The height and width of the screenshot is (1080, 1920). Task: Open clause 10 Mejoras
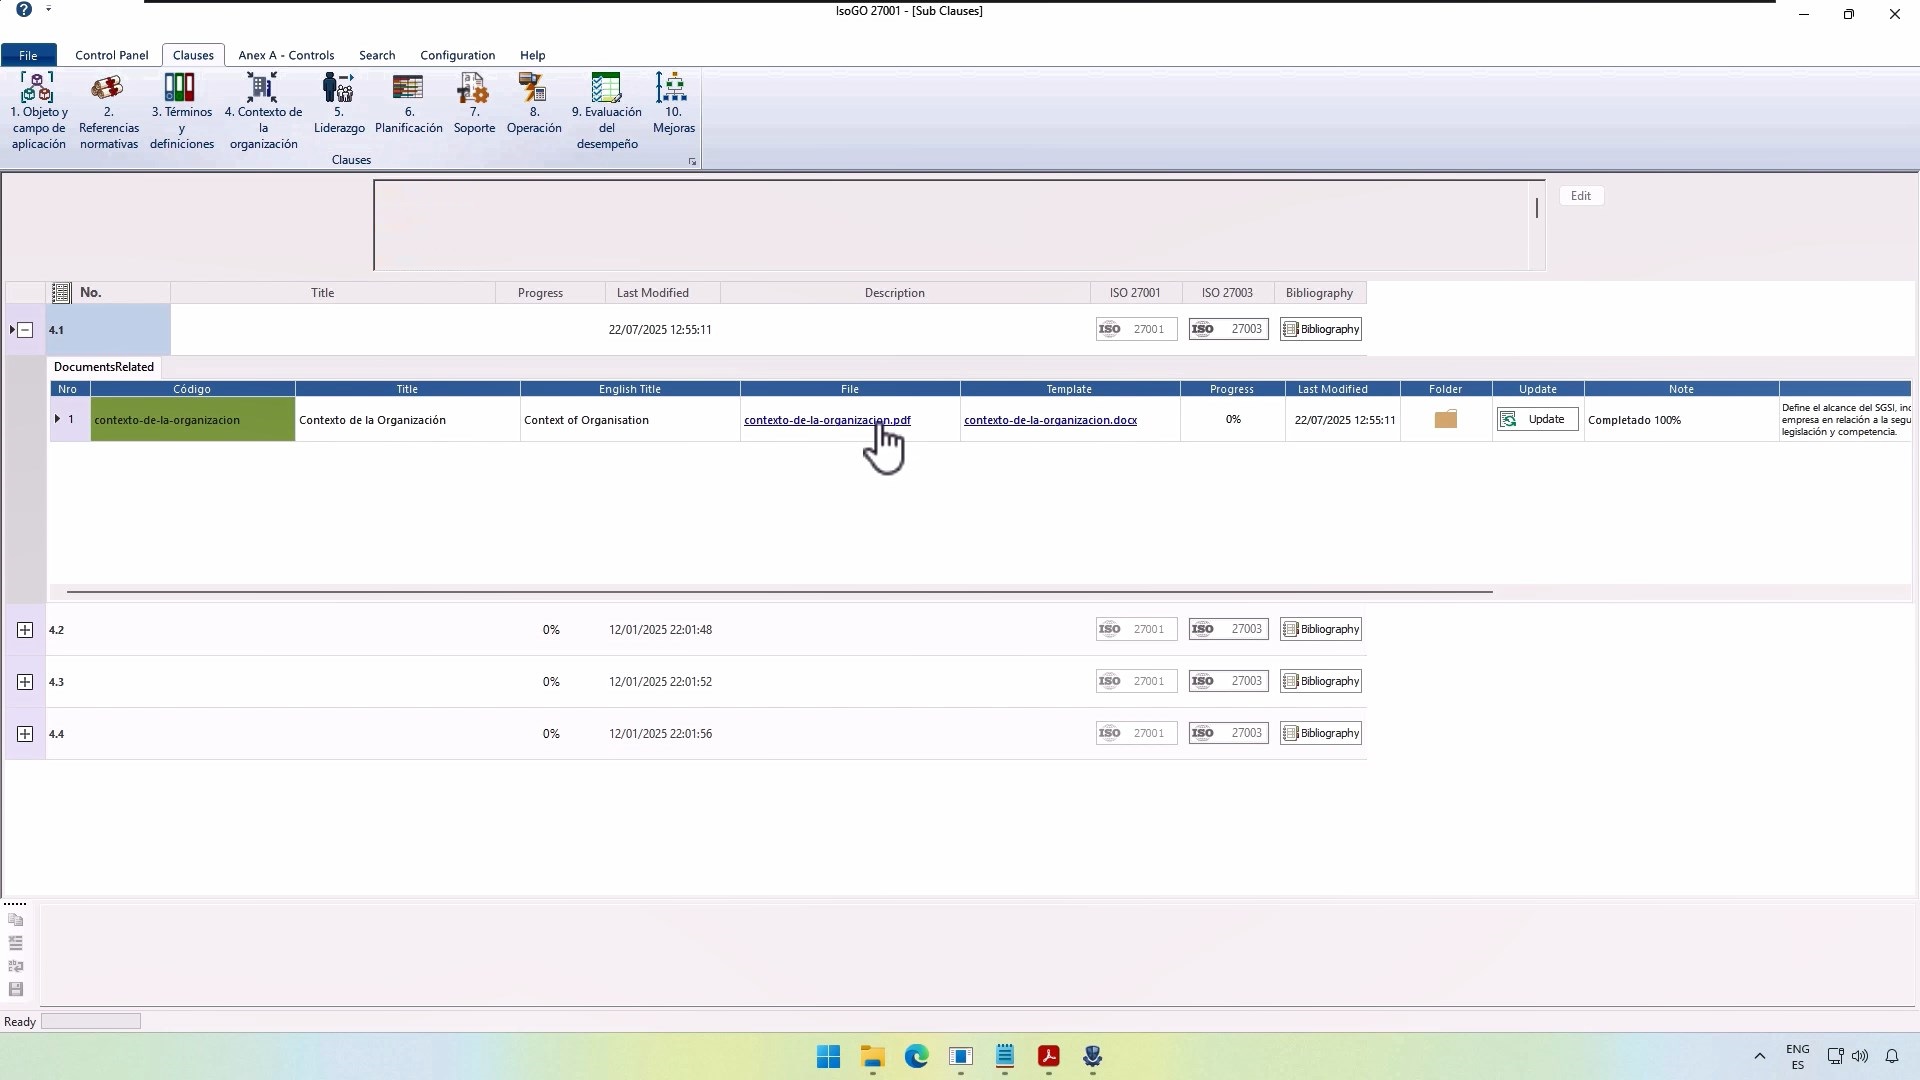tap(673, 103)
